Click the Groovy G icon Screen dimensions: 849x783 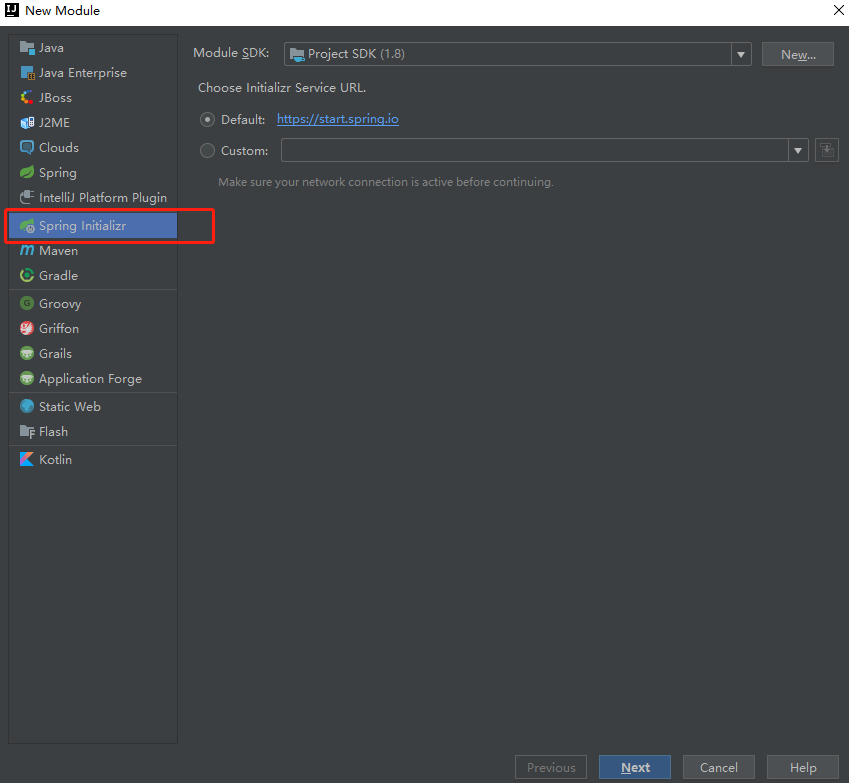27,303
